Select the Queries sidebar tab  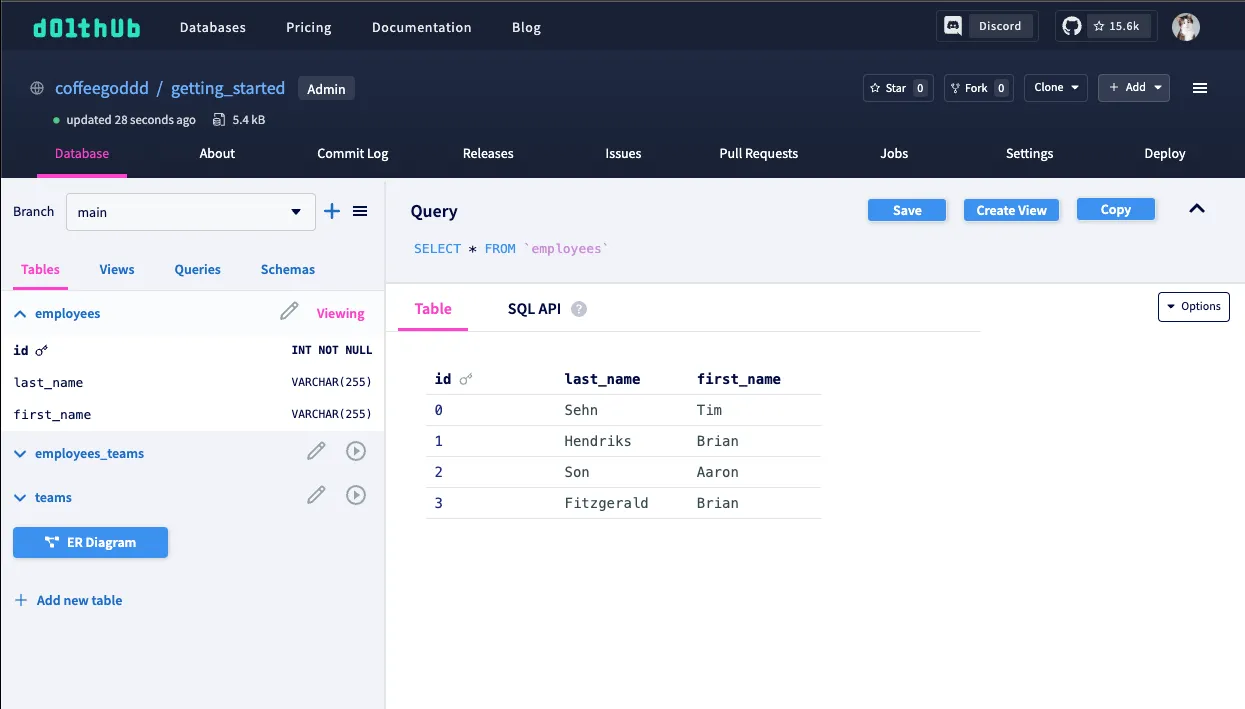(198, 270)
